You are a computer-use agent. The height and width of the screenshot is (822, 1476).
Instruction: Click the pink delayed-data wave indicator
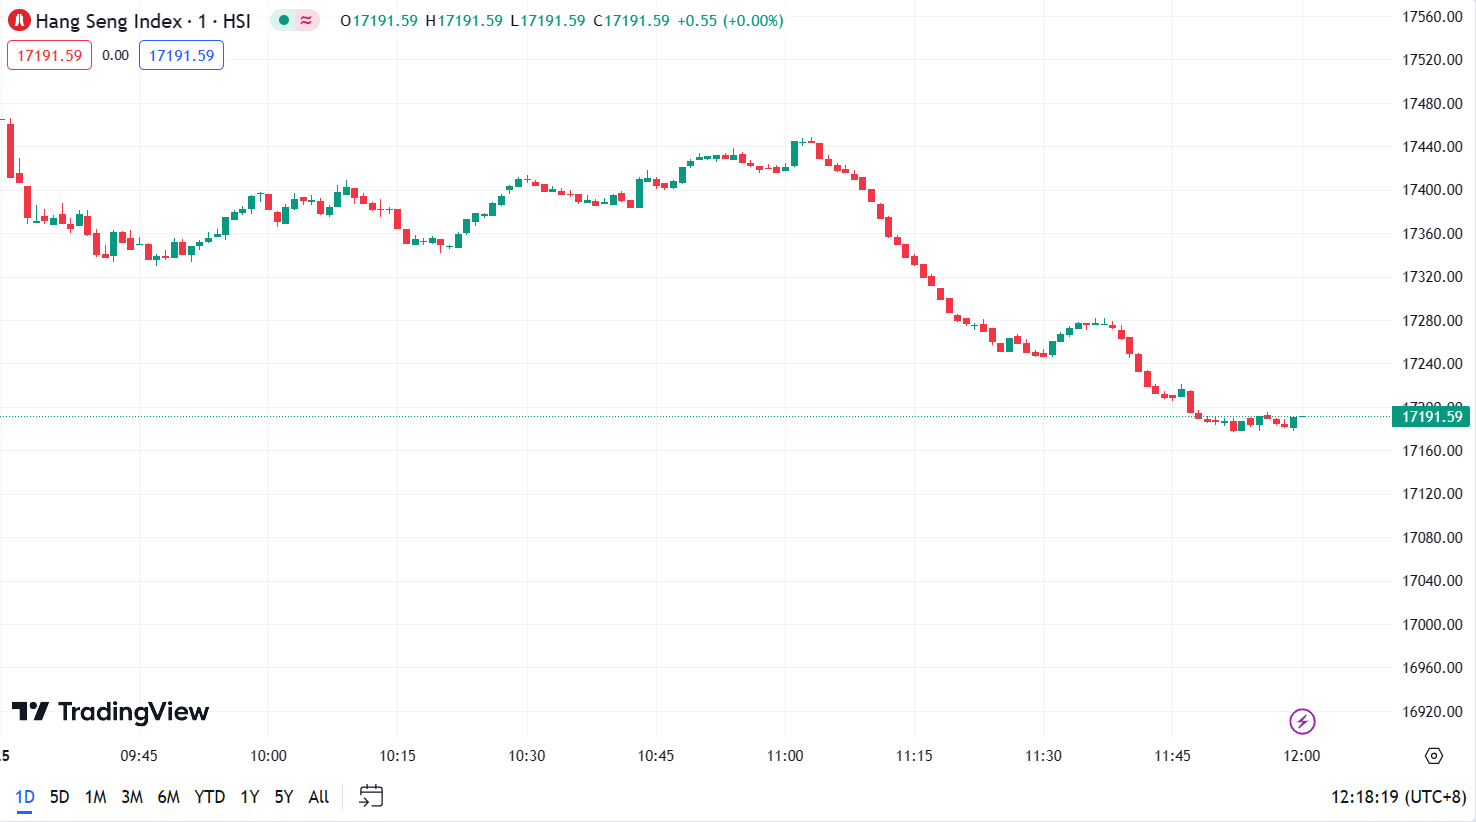coord(306,21)
